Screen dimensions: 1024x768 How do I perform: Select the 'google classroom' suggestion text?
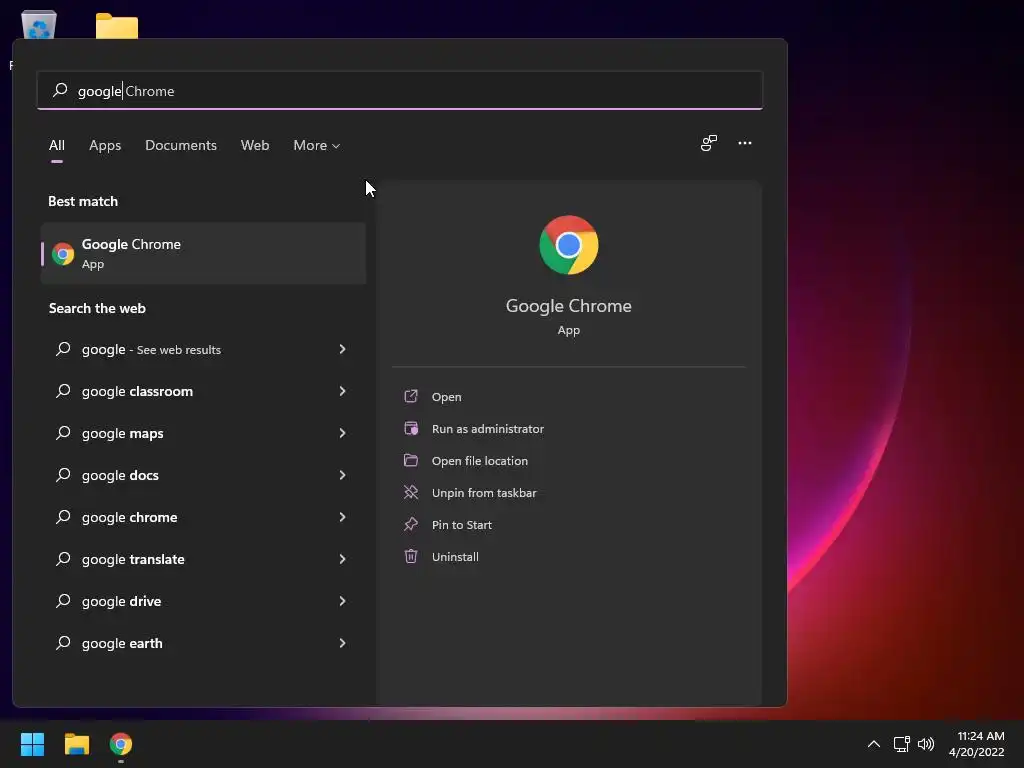(137, 391)
